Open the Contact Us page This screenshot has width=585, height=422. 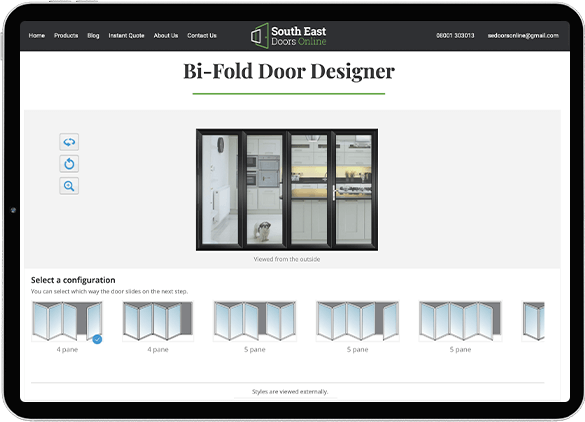(202, 35)
